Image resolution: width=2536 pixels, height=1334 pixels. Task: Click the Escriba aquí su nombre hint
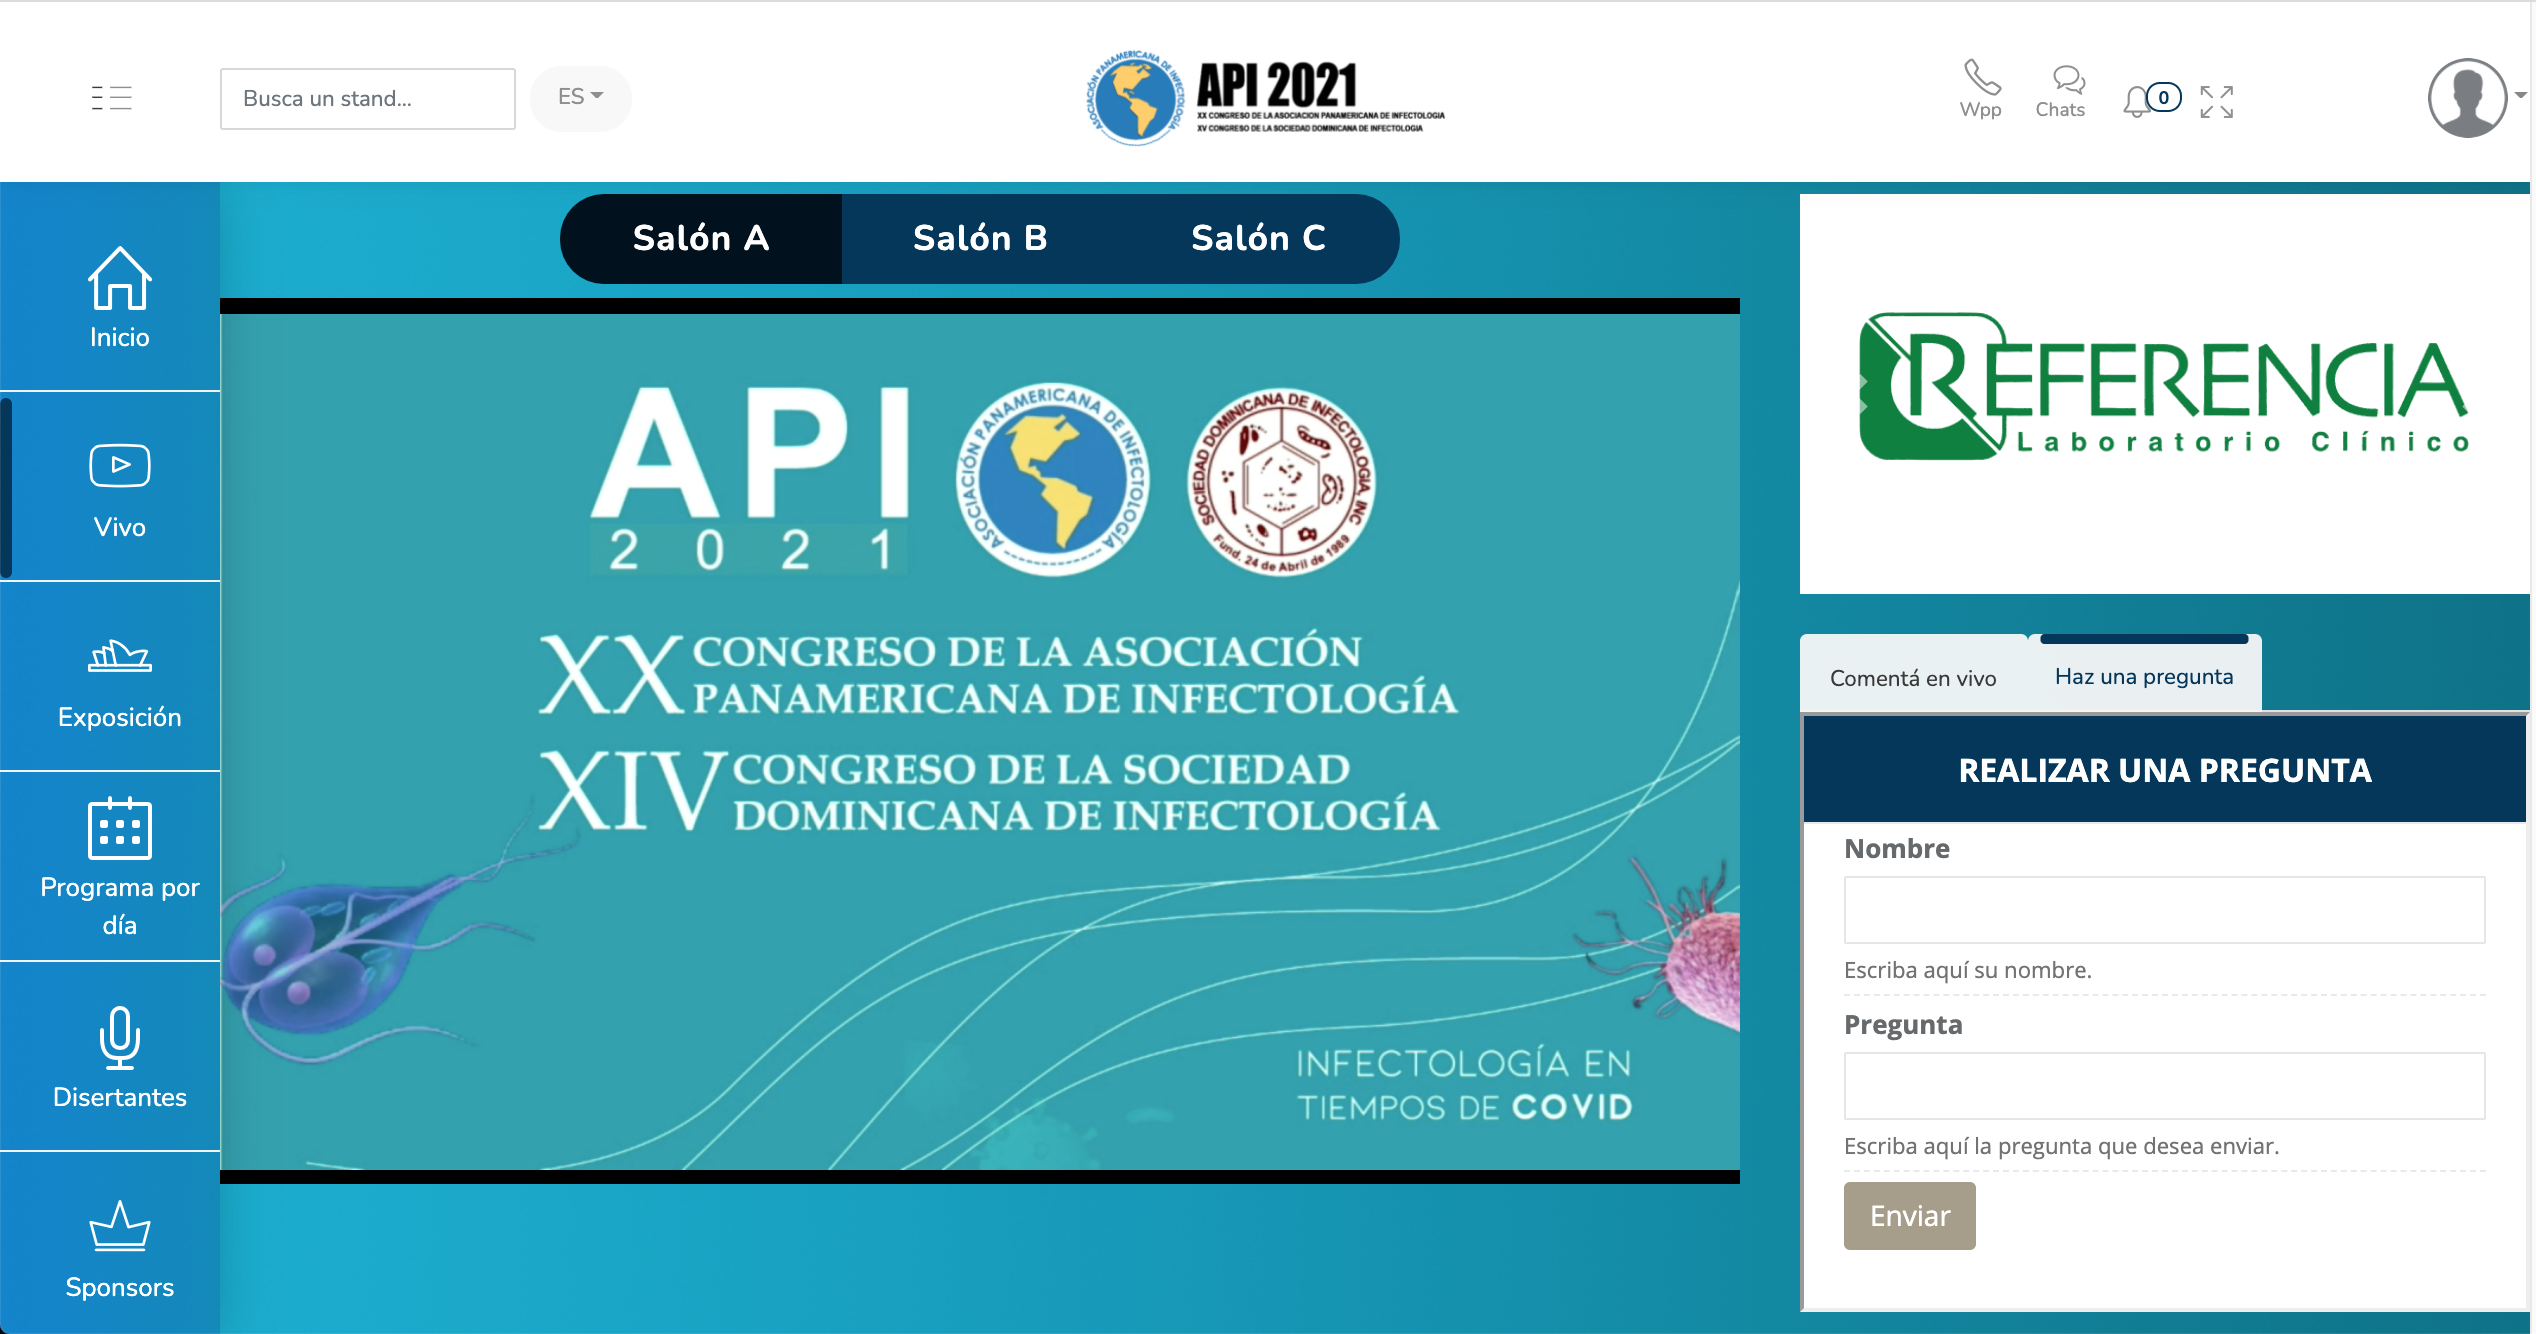click(1967, 969)
